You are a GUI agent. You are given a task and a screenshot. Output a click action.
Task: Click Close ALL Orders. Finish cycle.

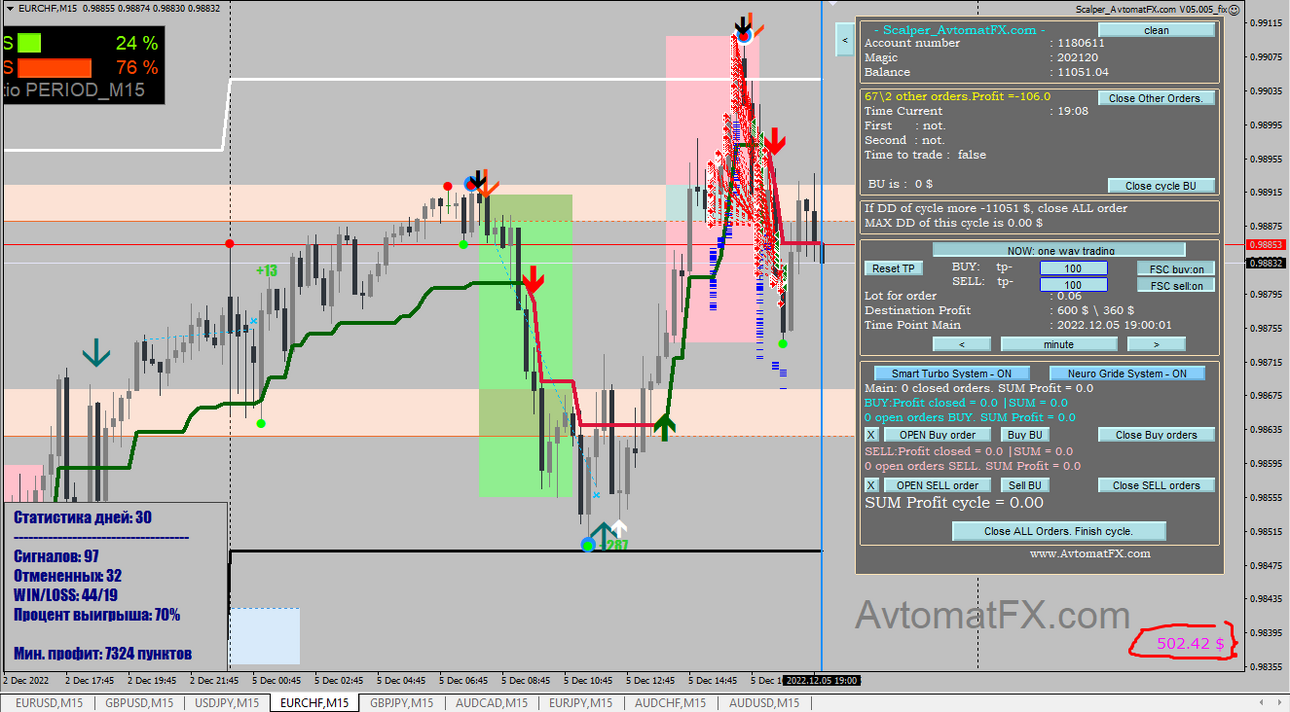tap(1059, 531)
